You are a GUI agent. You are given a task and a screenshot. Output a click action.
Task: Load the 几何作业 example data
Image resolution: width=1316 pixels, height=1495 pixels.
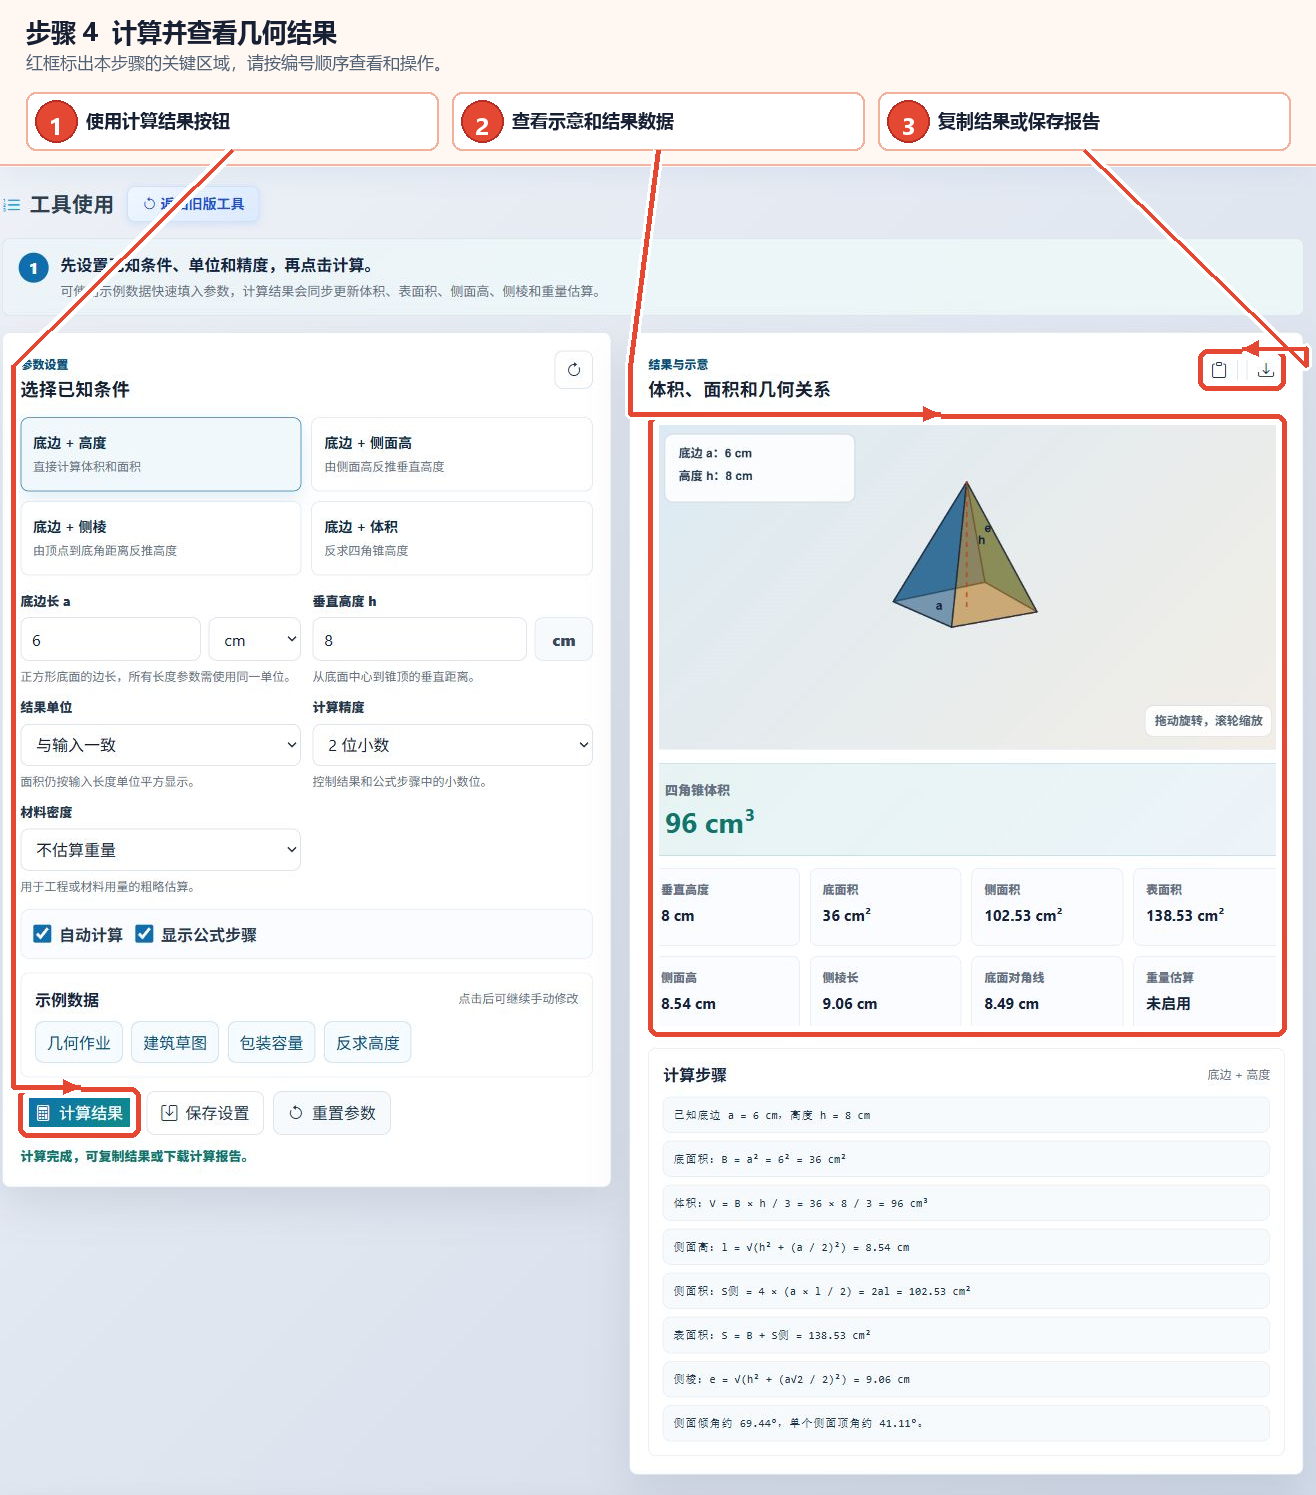tap(79, 1043)
